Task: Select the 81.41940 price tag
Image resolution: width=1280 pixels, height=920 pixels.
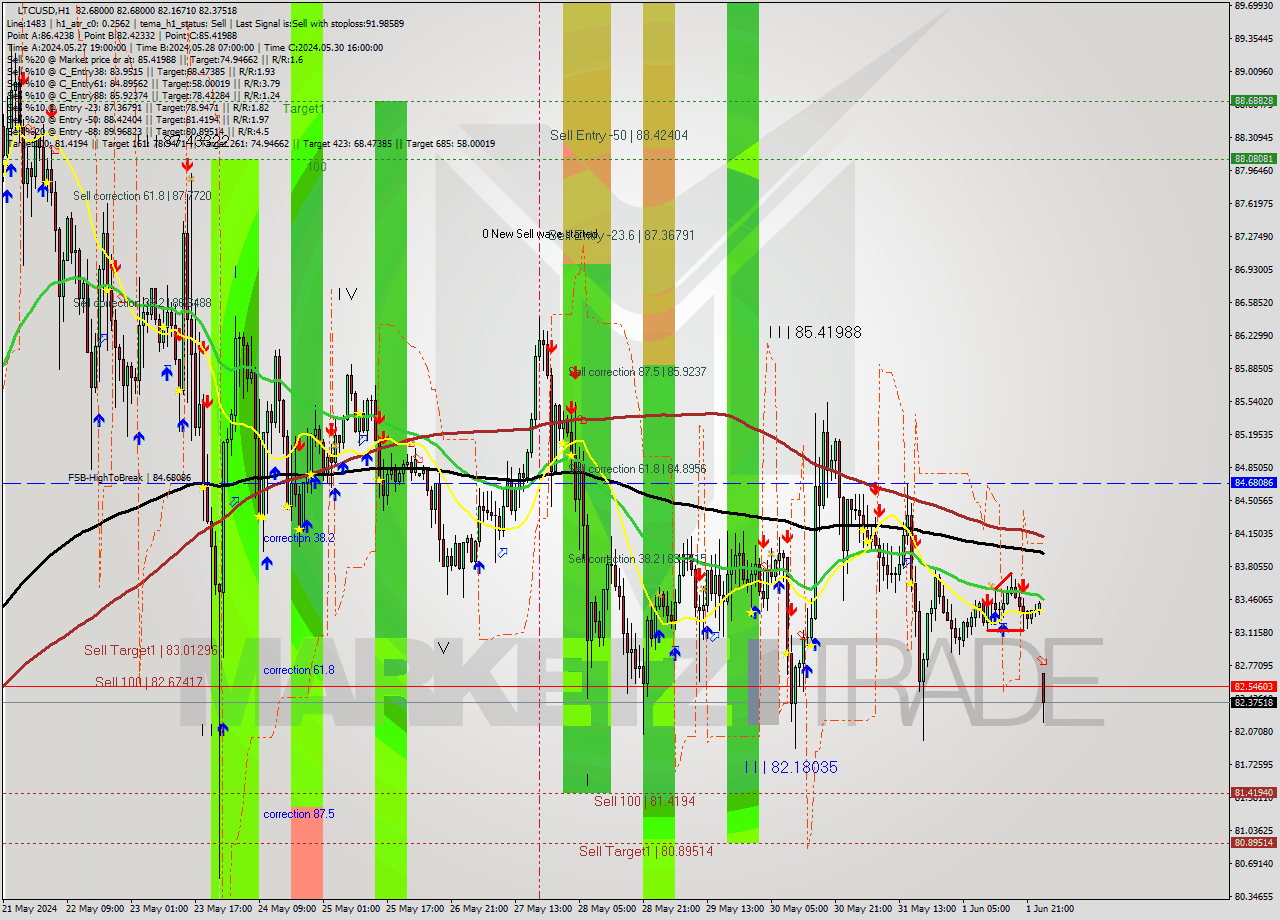Action: (x=1254, y=793)
